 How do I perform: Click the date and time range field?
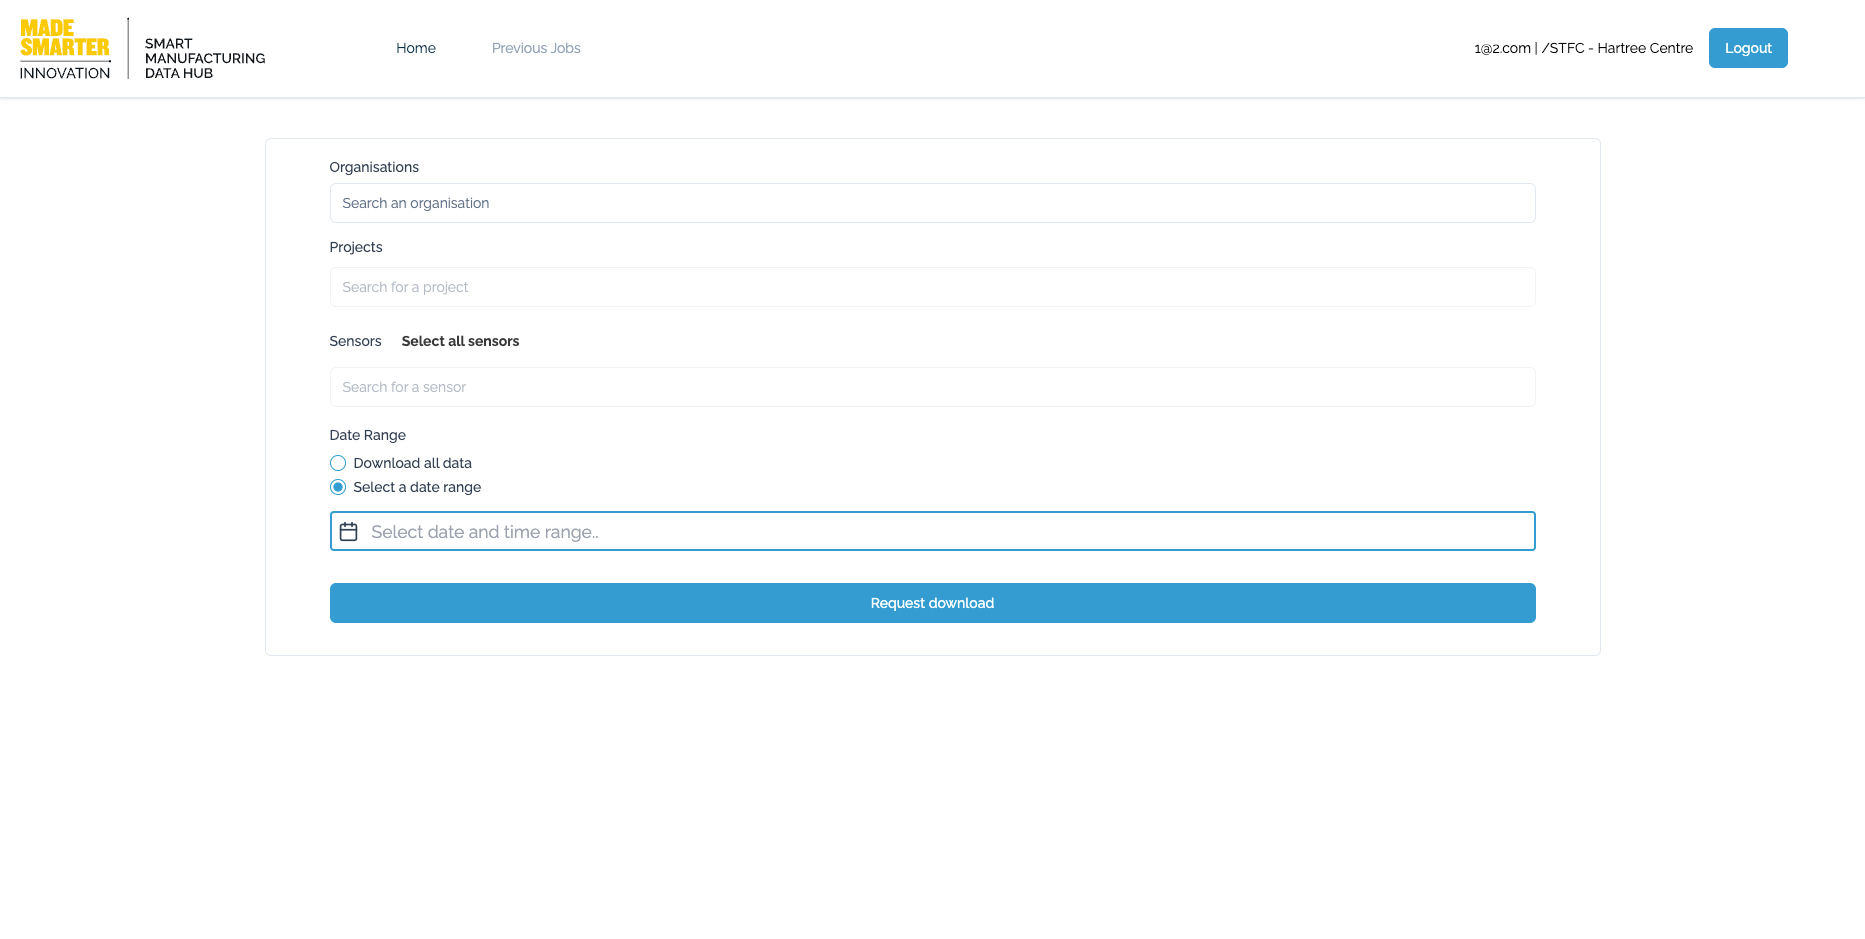tap(932, 531)
